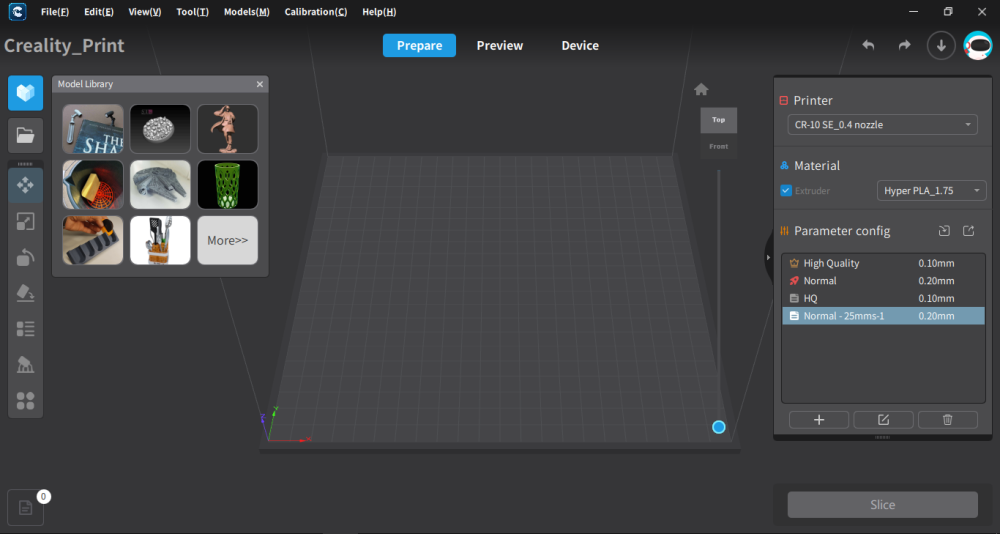Pick the sponge holder model thumbnail
The width and height of the screenshot is (1000, 534).
tap(93, 185)
